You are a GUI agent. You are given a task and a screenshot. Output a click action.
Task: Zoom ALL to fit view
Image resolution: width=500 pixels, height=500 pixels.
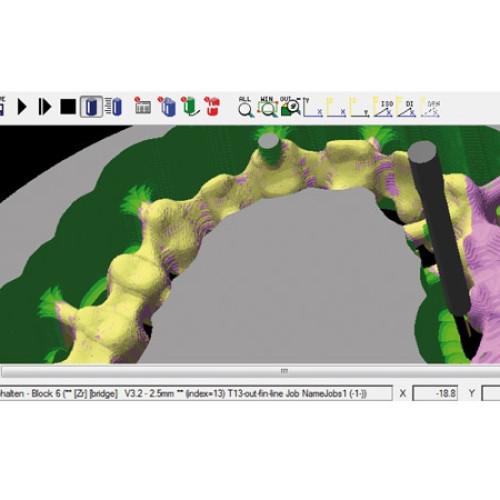click(246, 107)
